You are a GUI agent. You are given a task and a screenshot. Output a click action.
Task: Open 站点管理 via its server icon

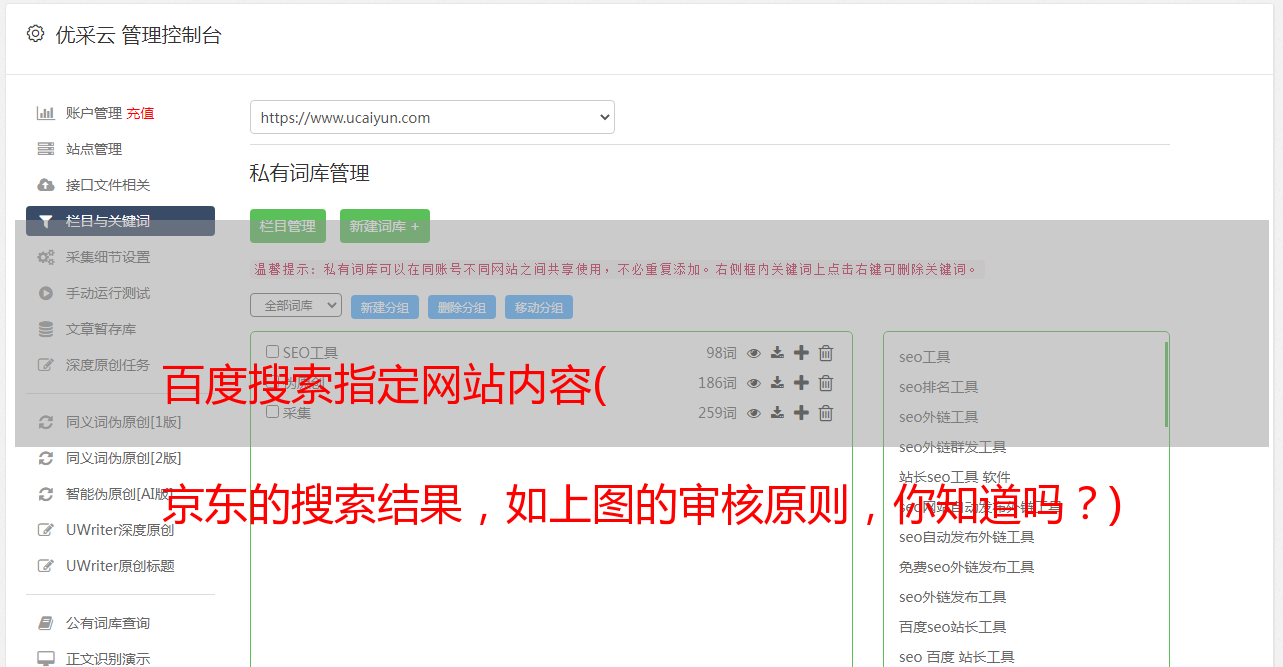click(x=46, y=149)
